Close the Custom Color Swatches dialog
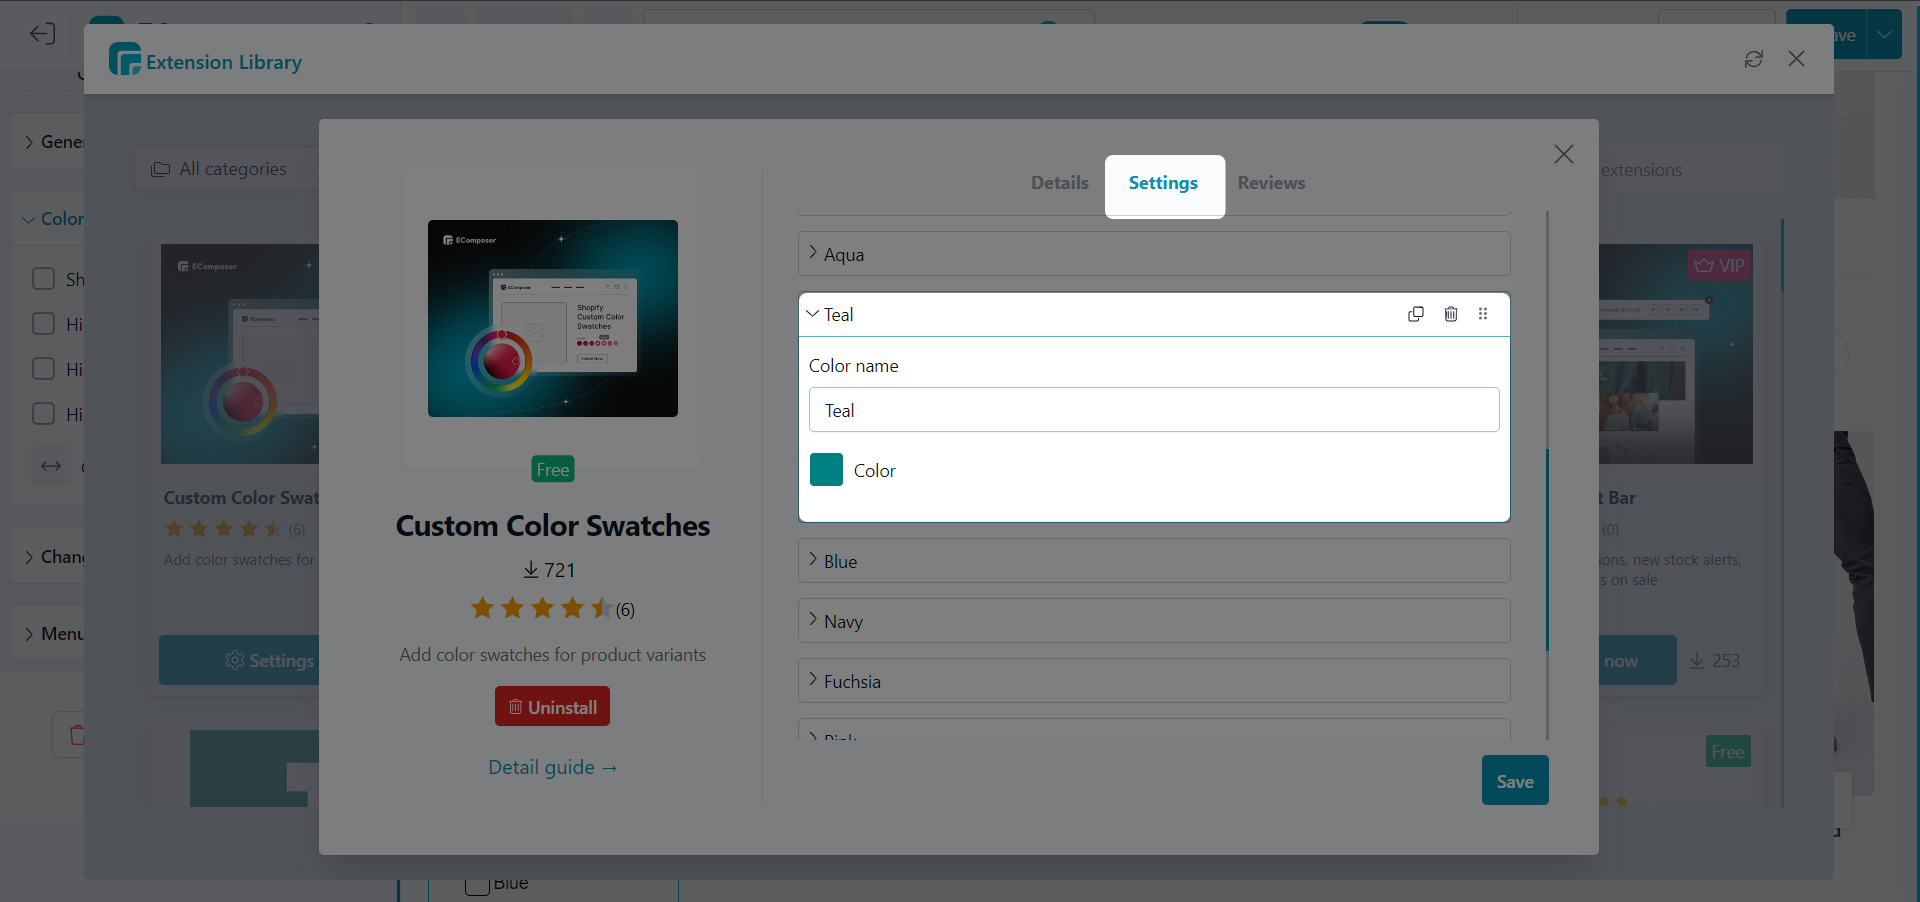The image size is (1920, 902). click(x=1564, y=154)
